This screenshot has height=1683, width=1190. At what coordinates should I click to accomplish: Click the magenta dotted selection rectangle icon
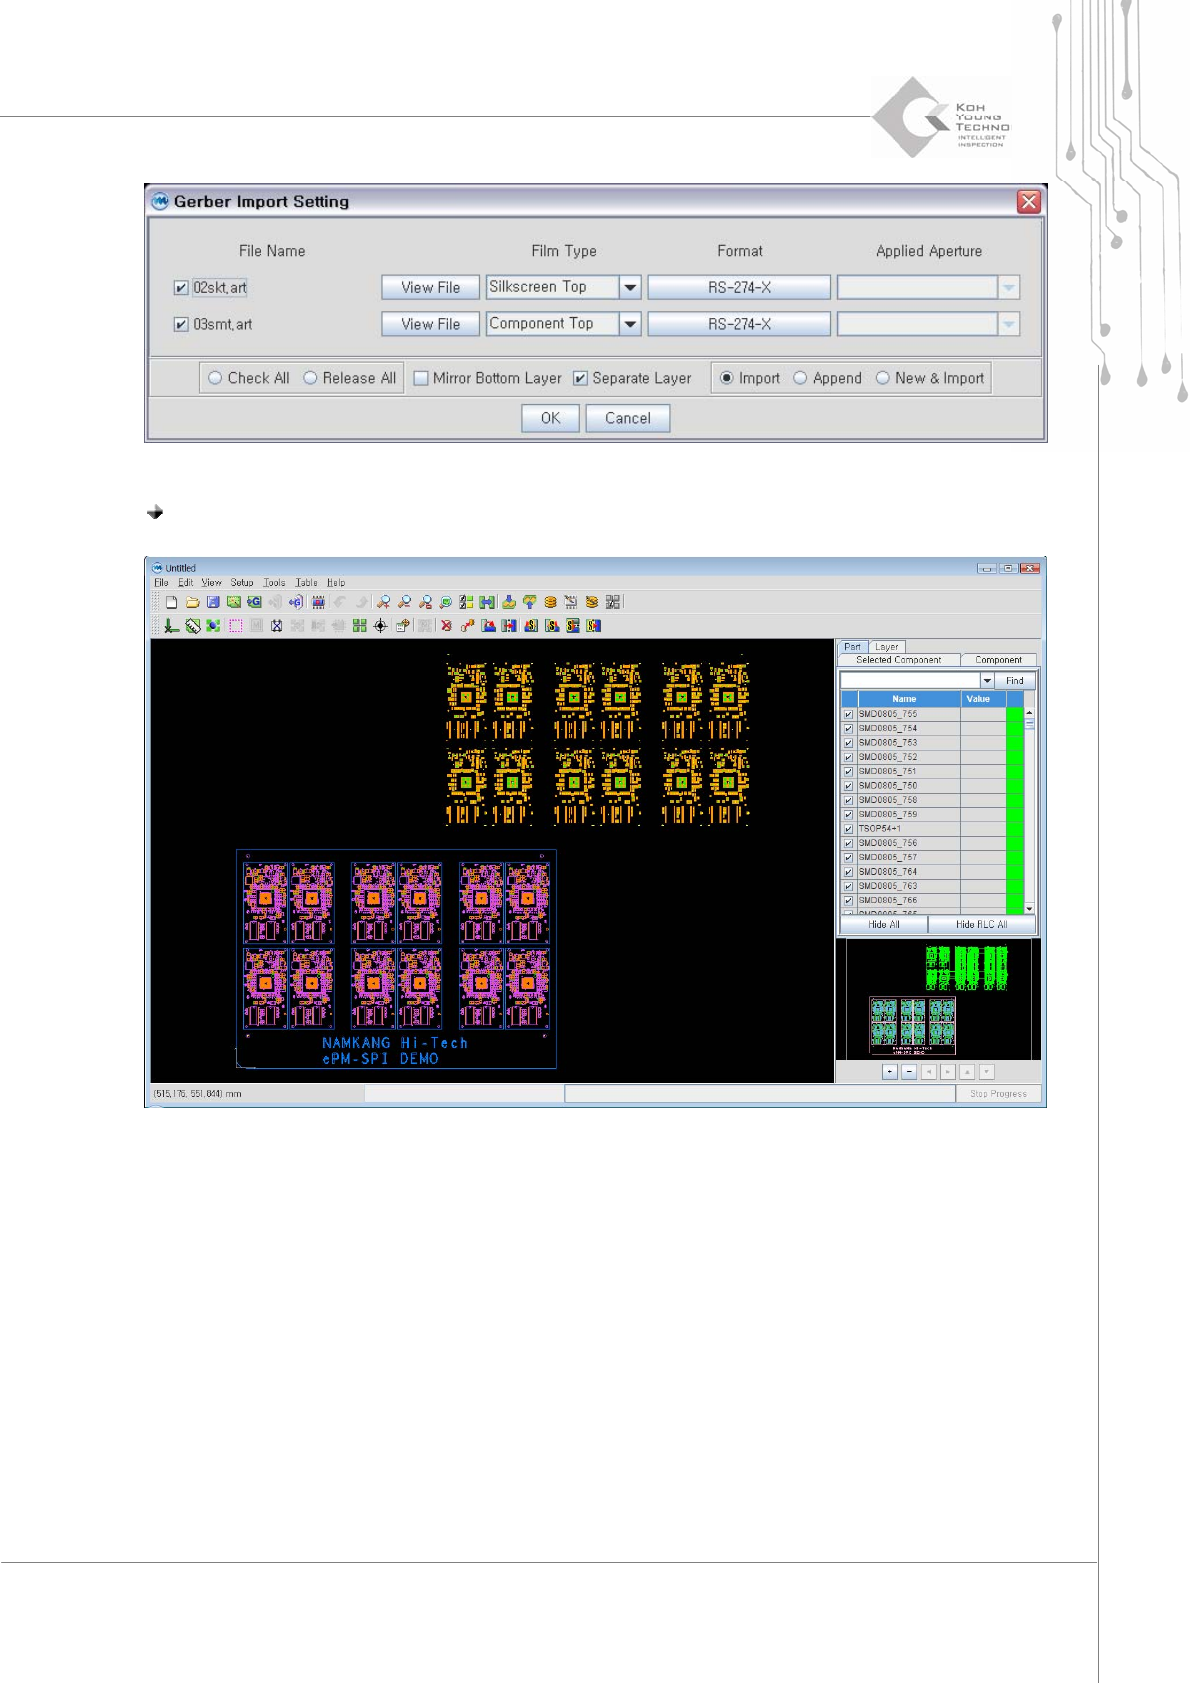235,626
